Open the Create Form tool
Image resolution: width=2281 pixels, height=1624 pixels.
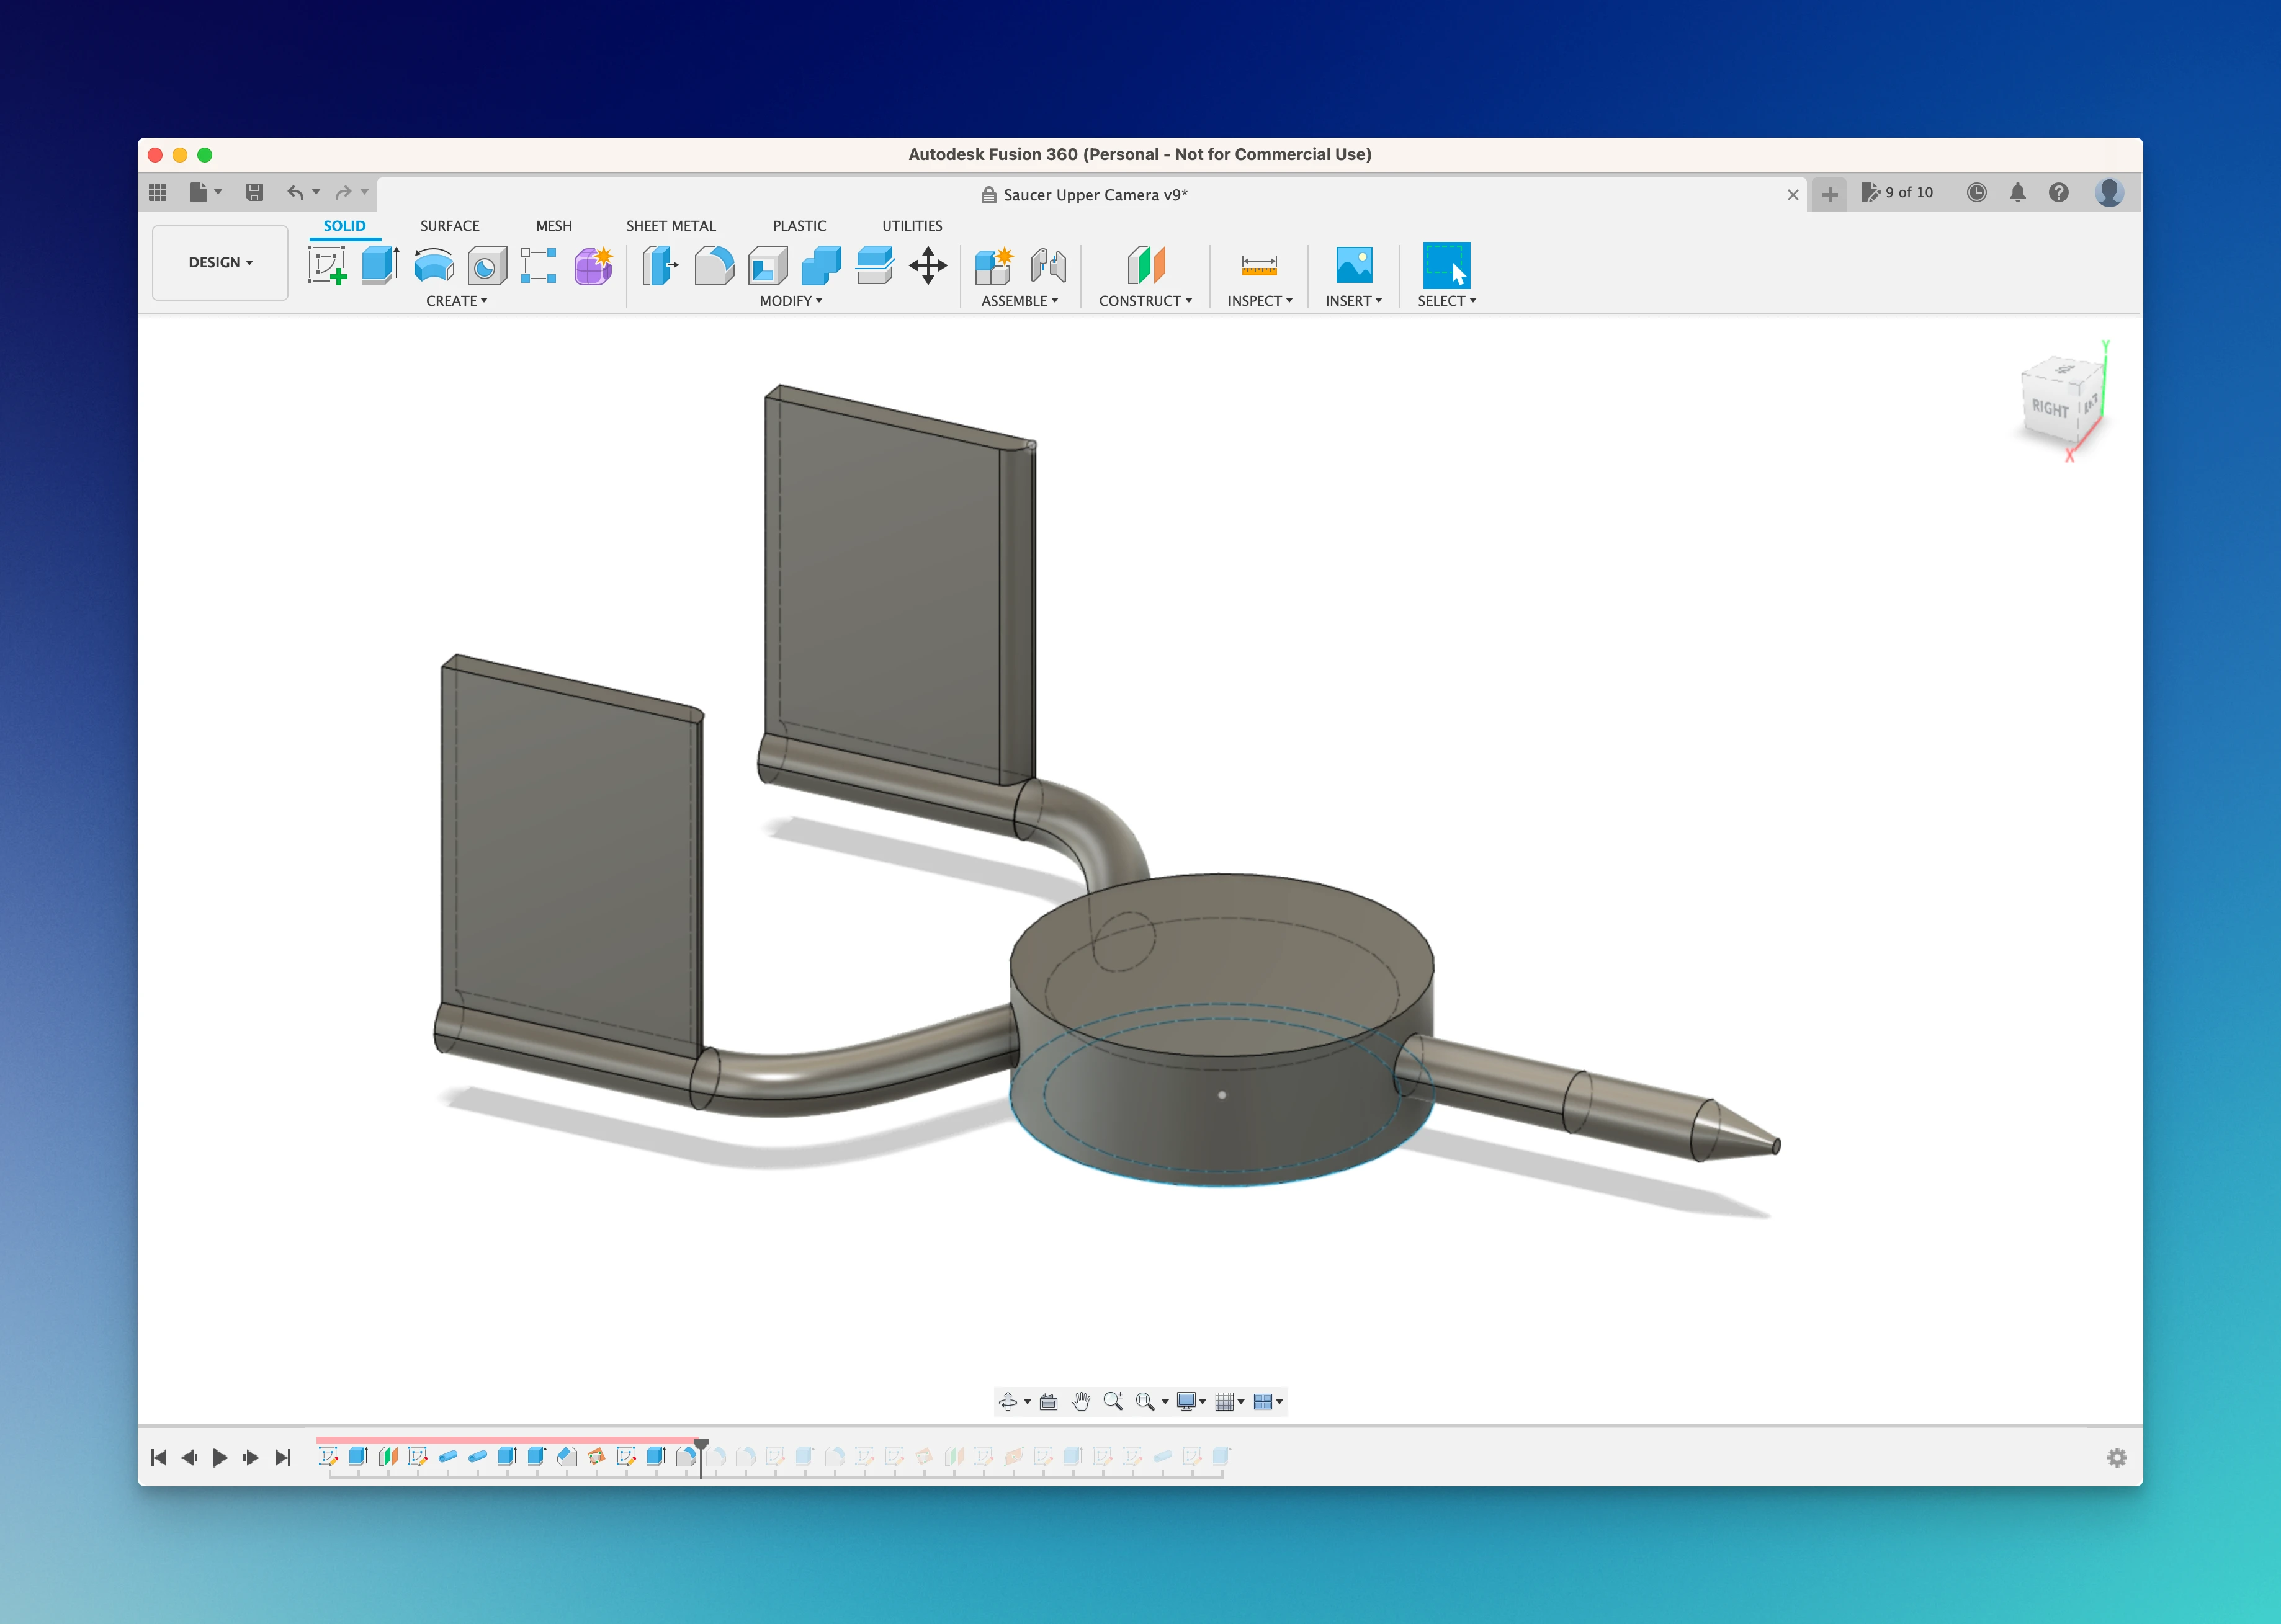tap(593, 265)
